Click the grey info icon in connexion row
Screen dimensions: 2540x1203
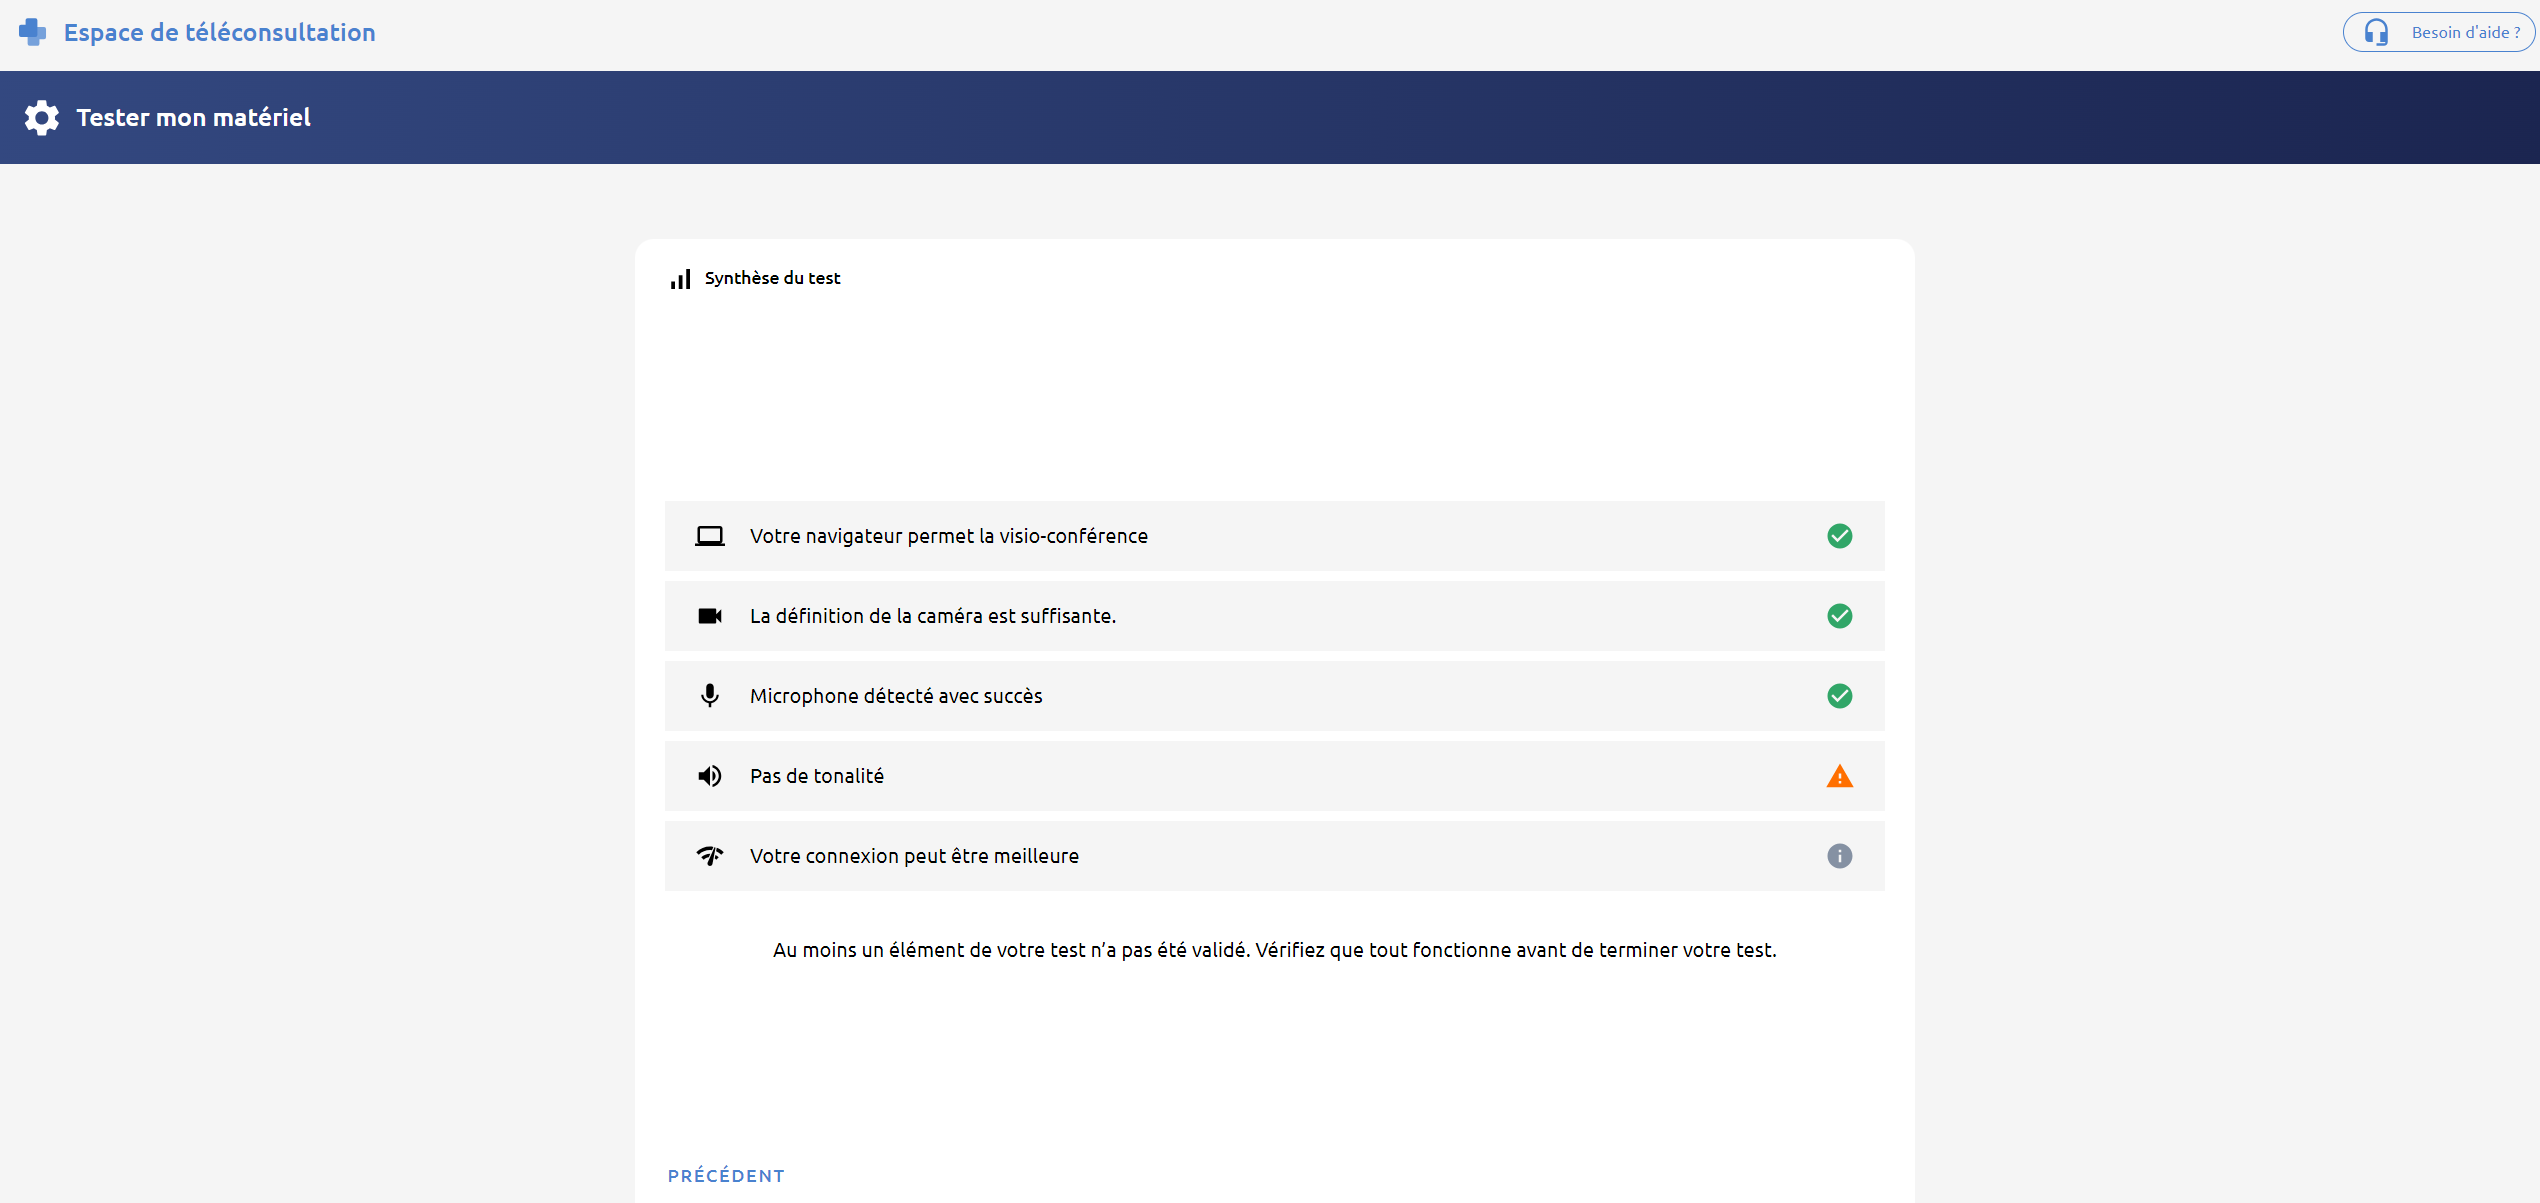pyautogui.click(x=1840, y=856)
